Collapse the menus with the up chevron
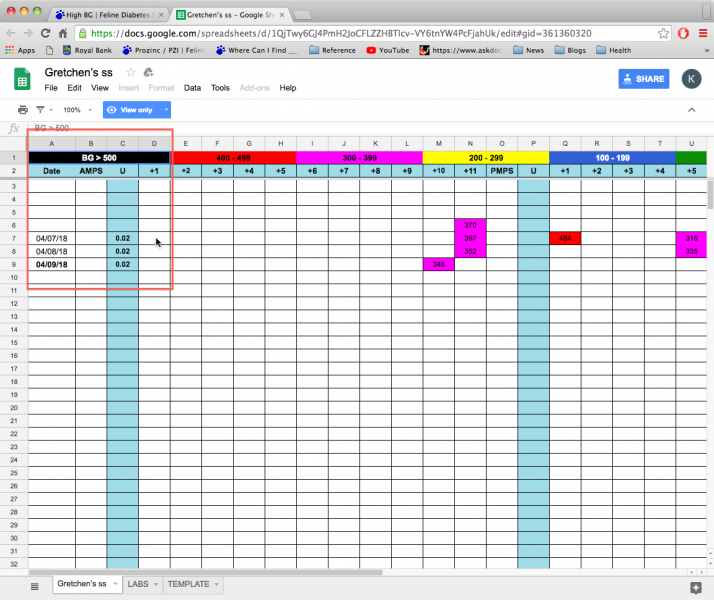Image resolution: width=714 pixels, height=600 pixels. point(691,110)
